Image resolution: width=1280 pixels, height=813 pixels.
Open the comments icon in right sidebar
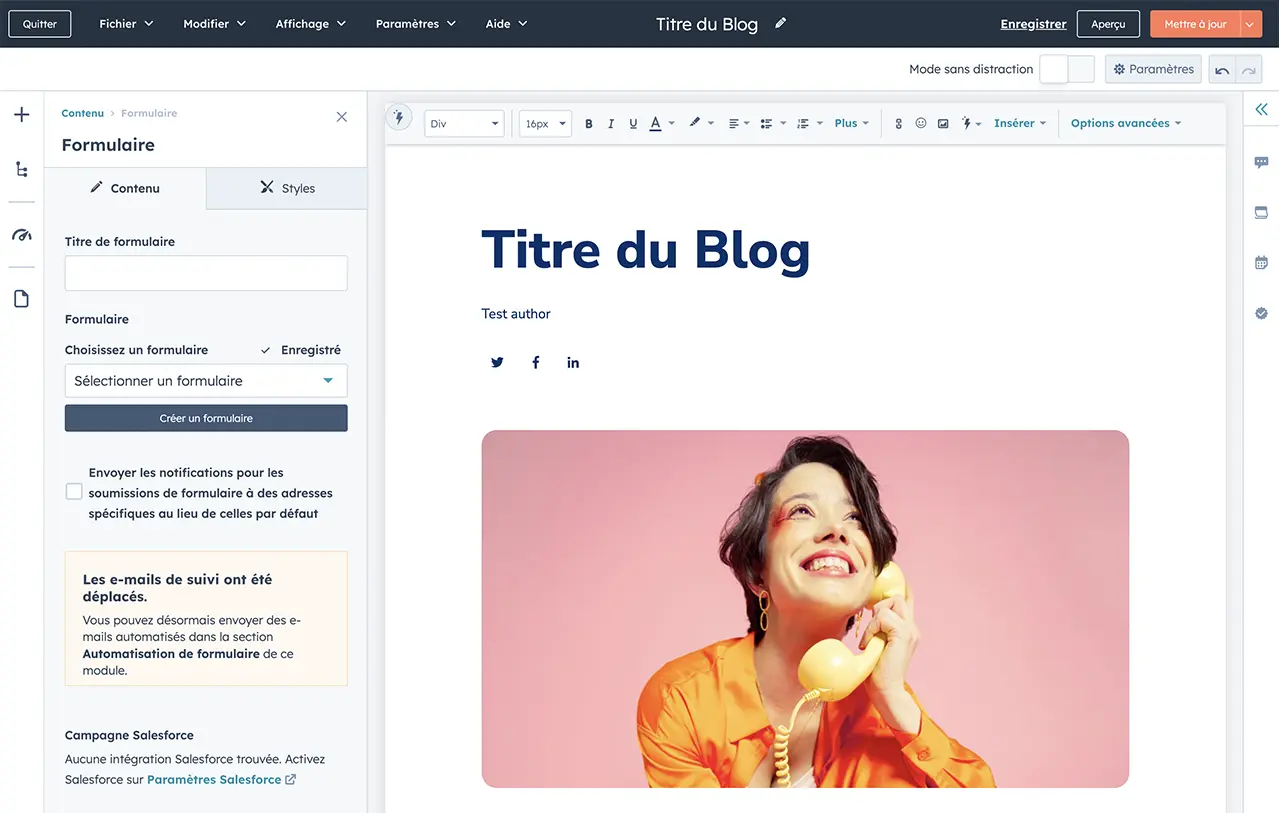(x=1261, y=163)
